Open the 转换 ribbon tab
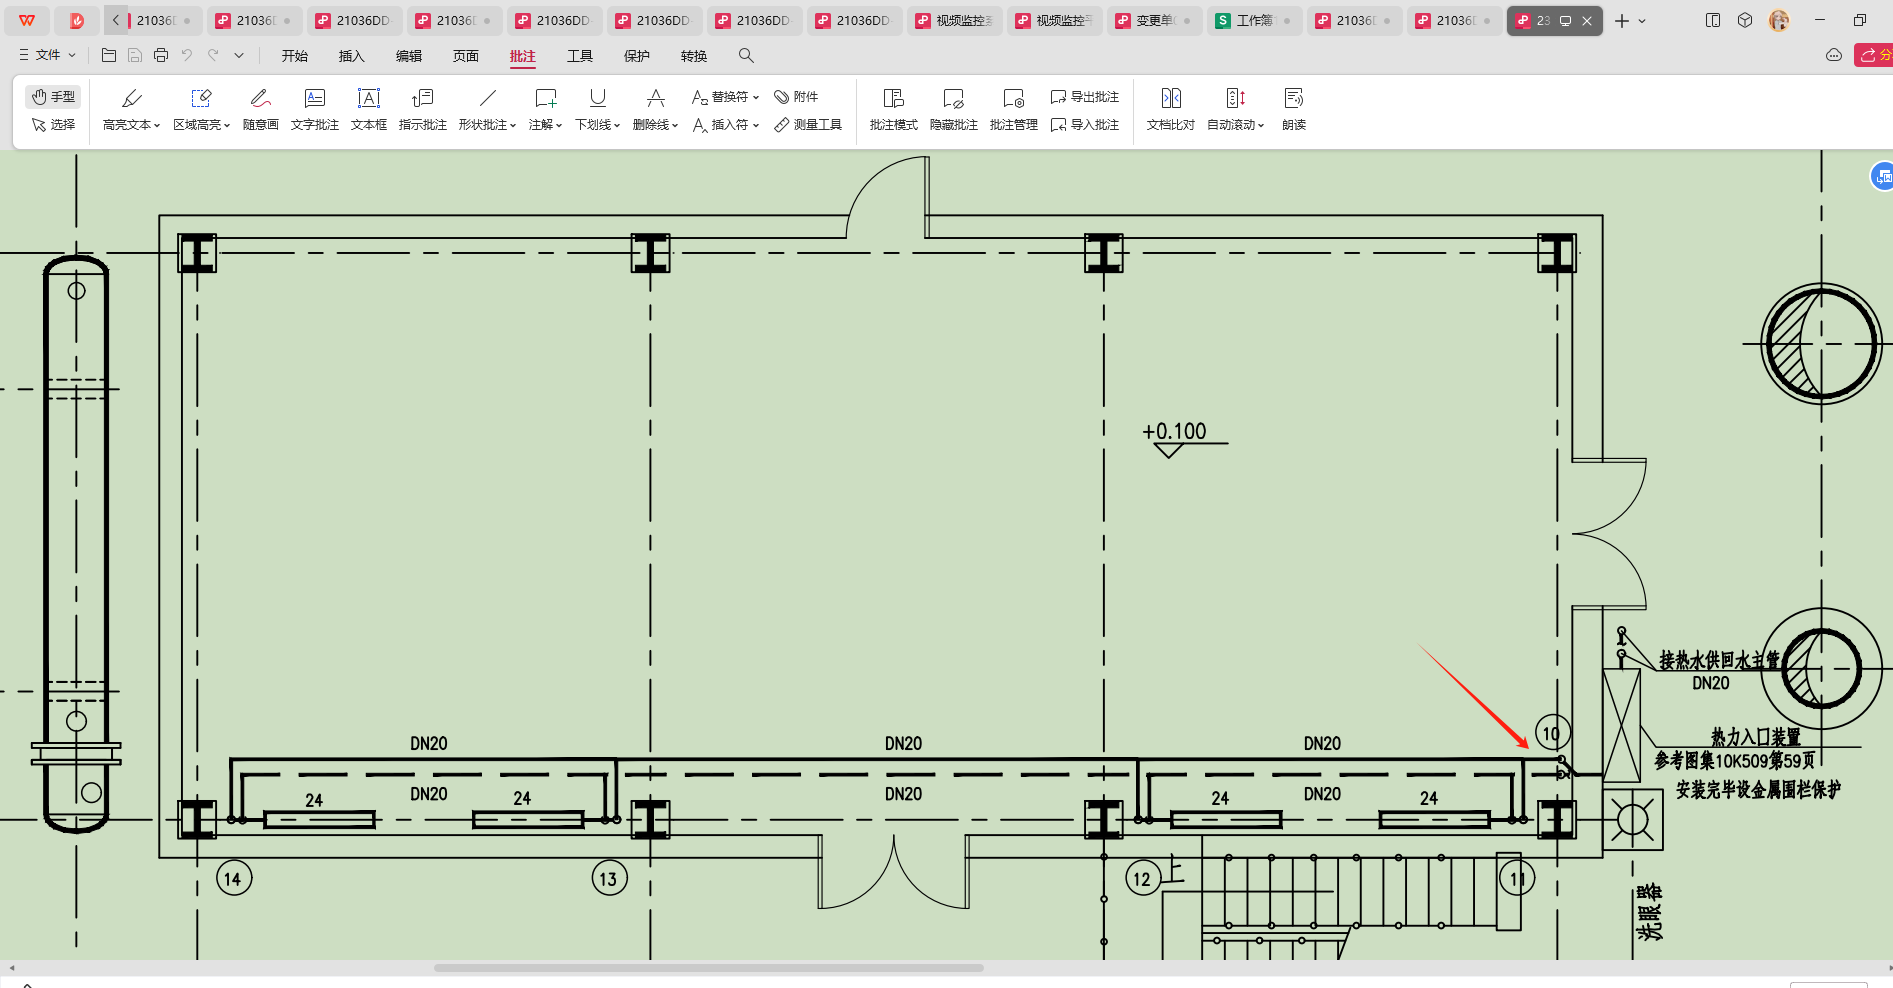The height and width of the screenshot is (988, 1893). [x=694, y=56]
